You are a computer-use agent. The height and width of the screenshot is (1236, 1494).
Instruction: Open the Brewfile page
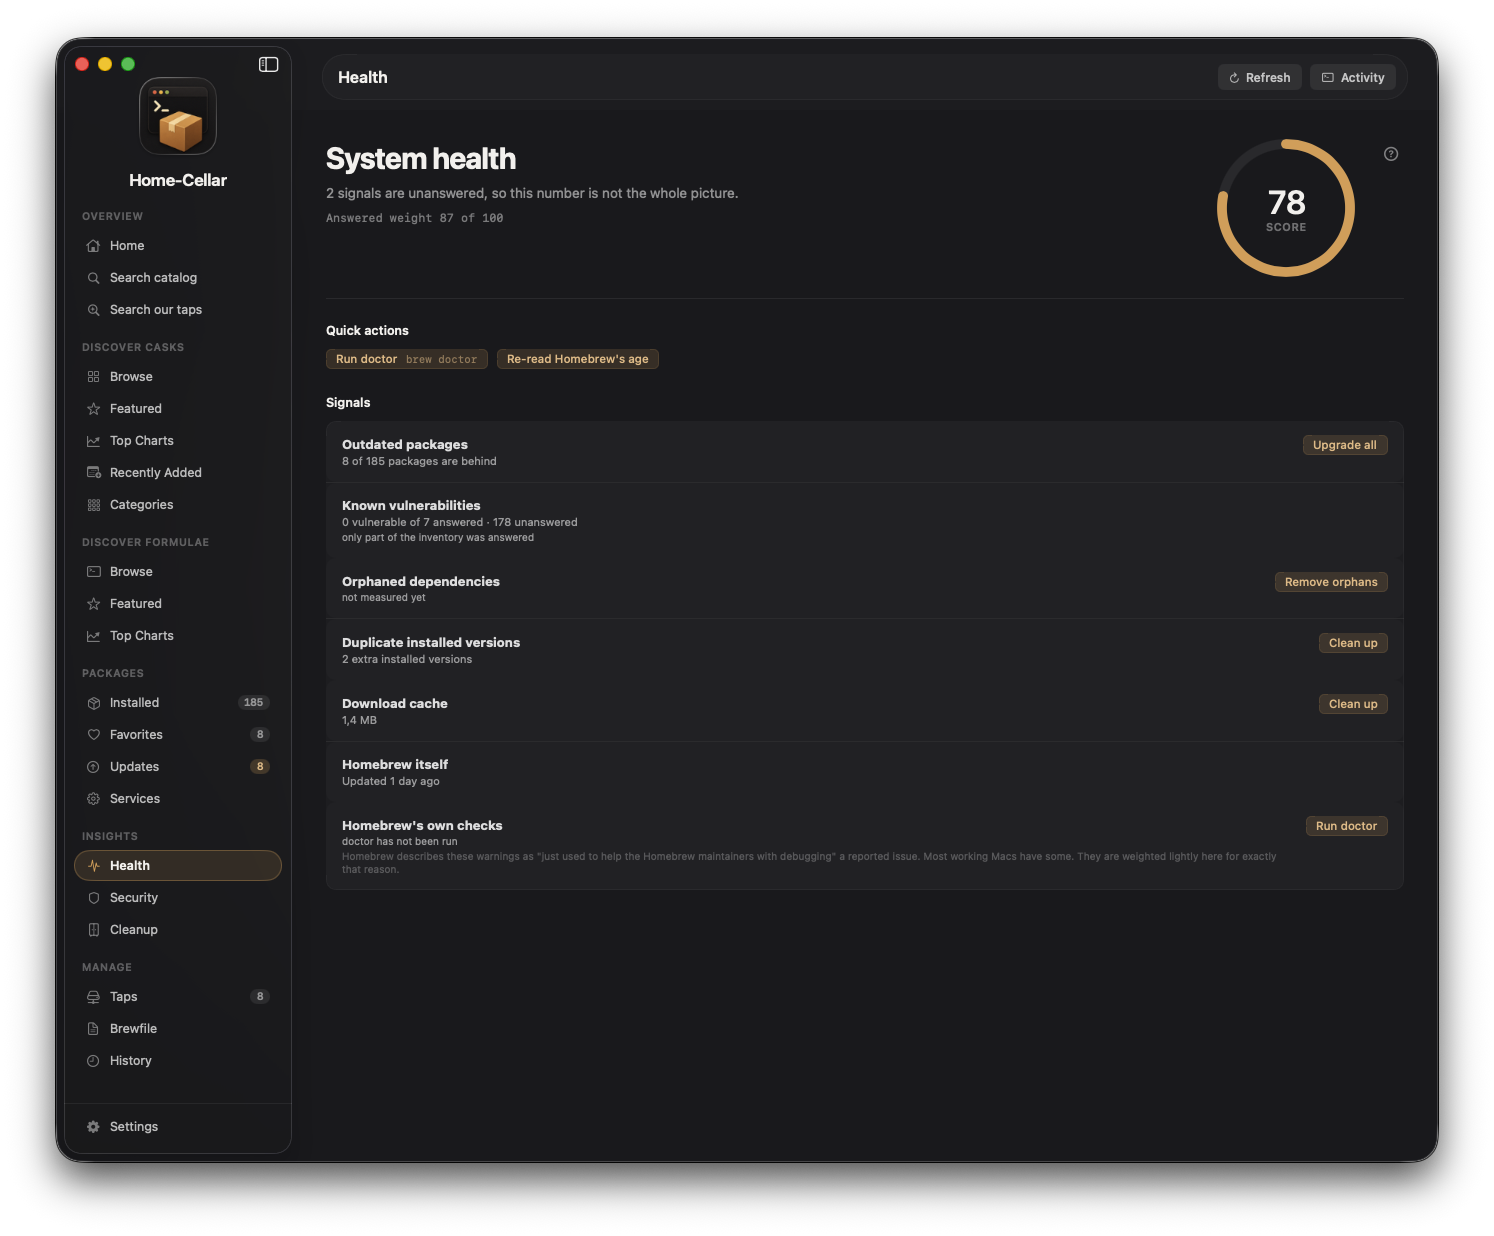(178, 1029)
